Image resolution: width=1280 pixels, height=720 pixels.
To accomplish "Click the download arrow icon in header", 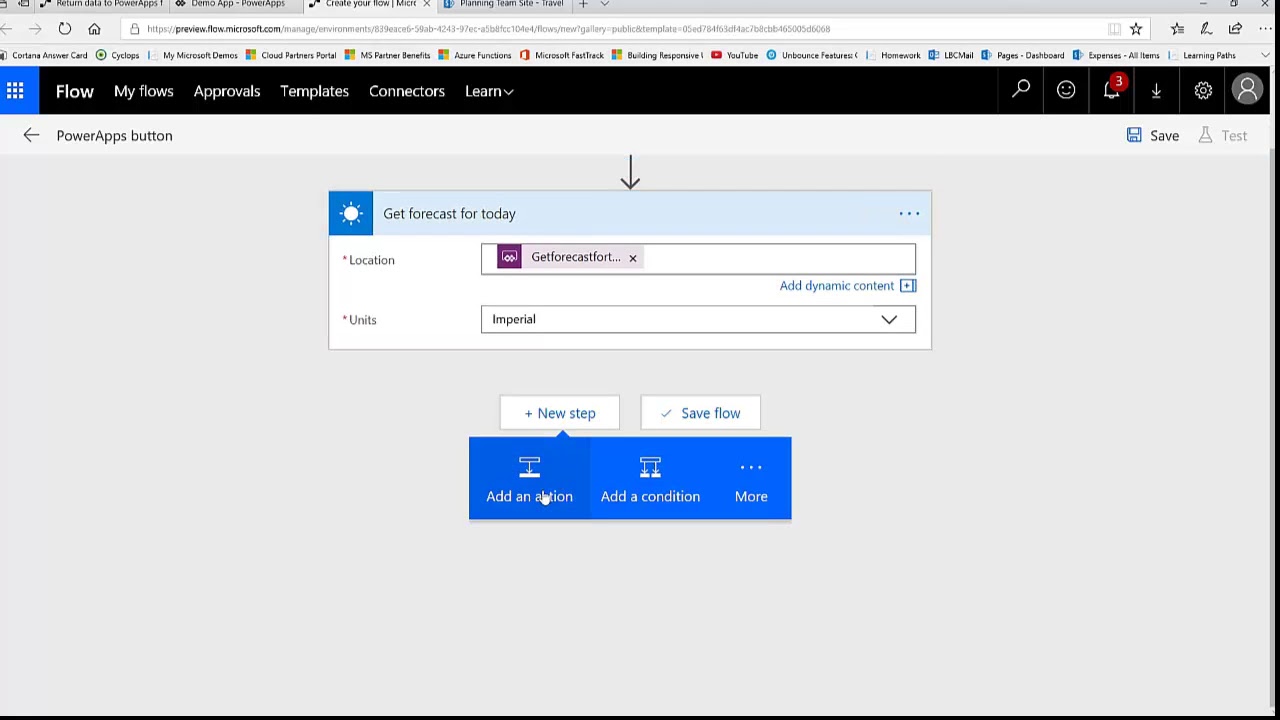I will pyautogui.click(x=1156, y=91).
